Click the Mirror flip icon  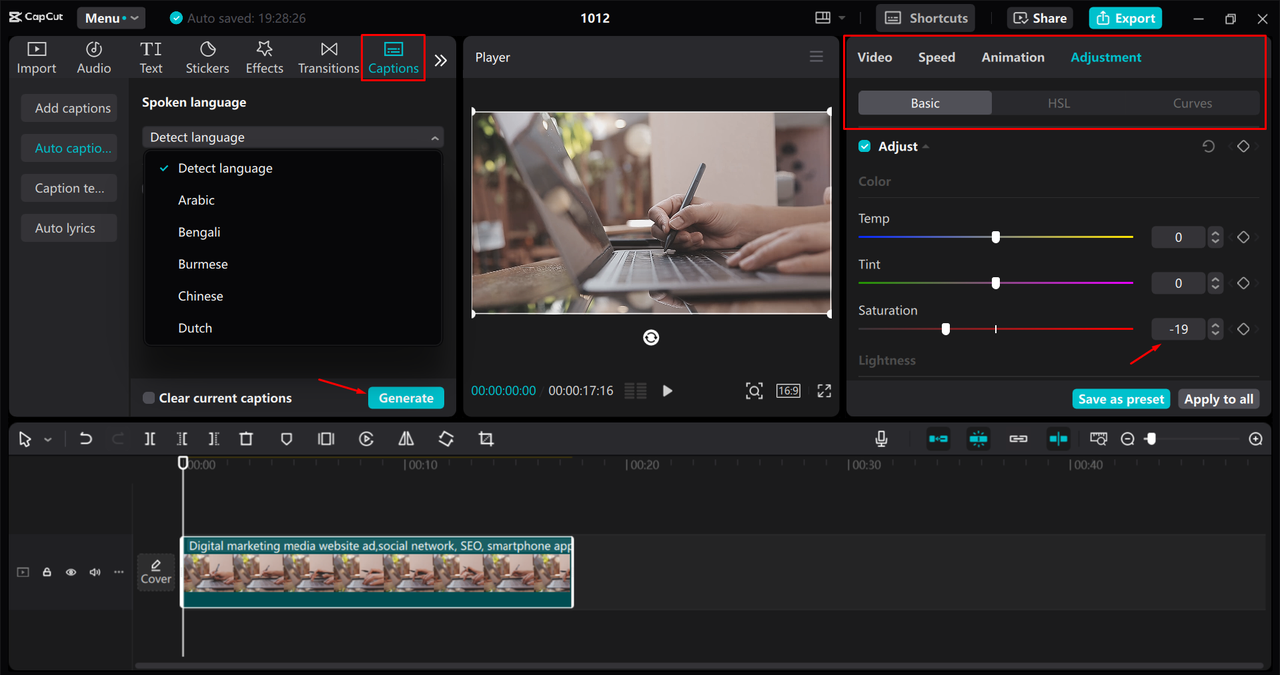pos(406,439)
